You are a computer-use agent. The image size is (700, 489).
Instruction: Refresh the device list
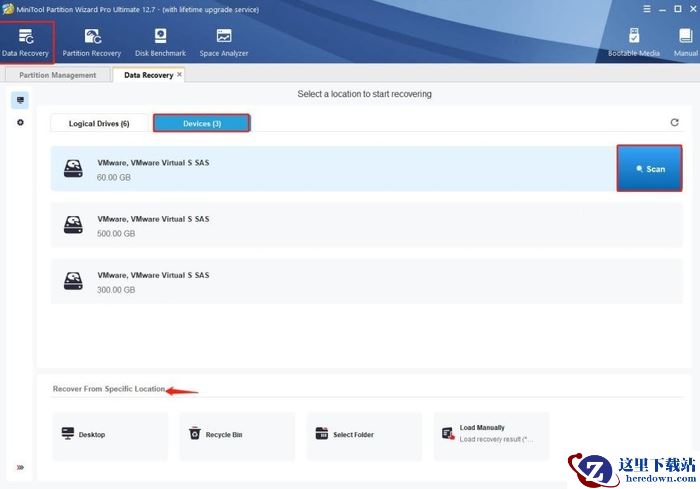pos(674,122)
